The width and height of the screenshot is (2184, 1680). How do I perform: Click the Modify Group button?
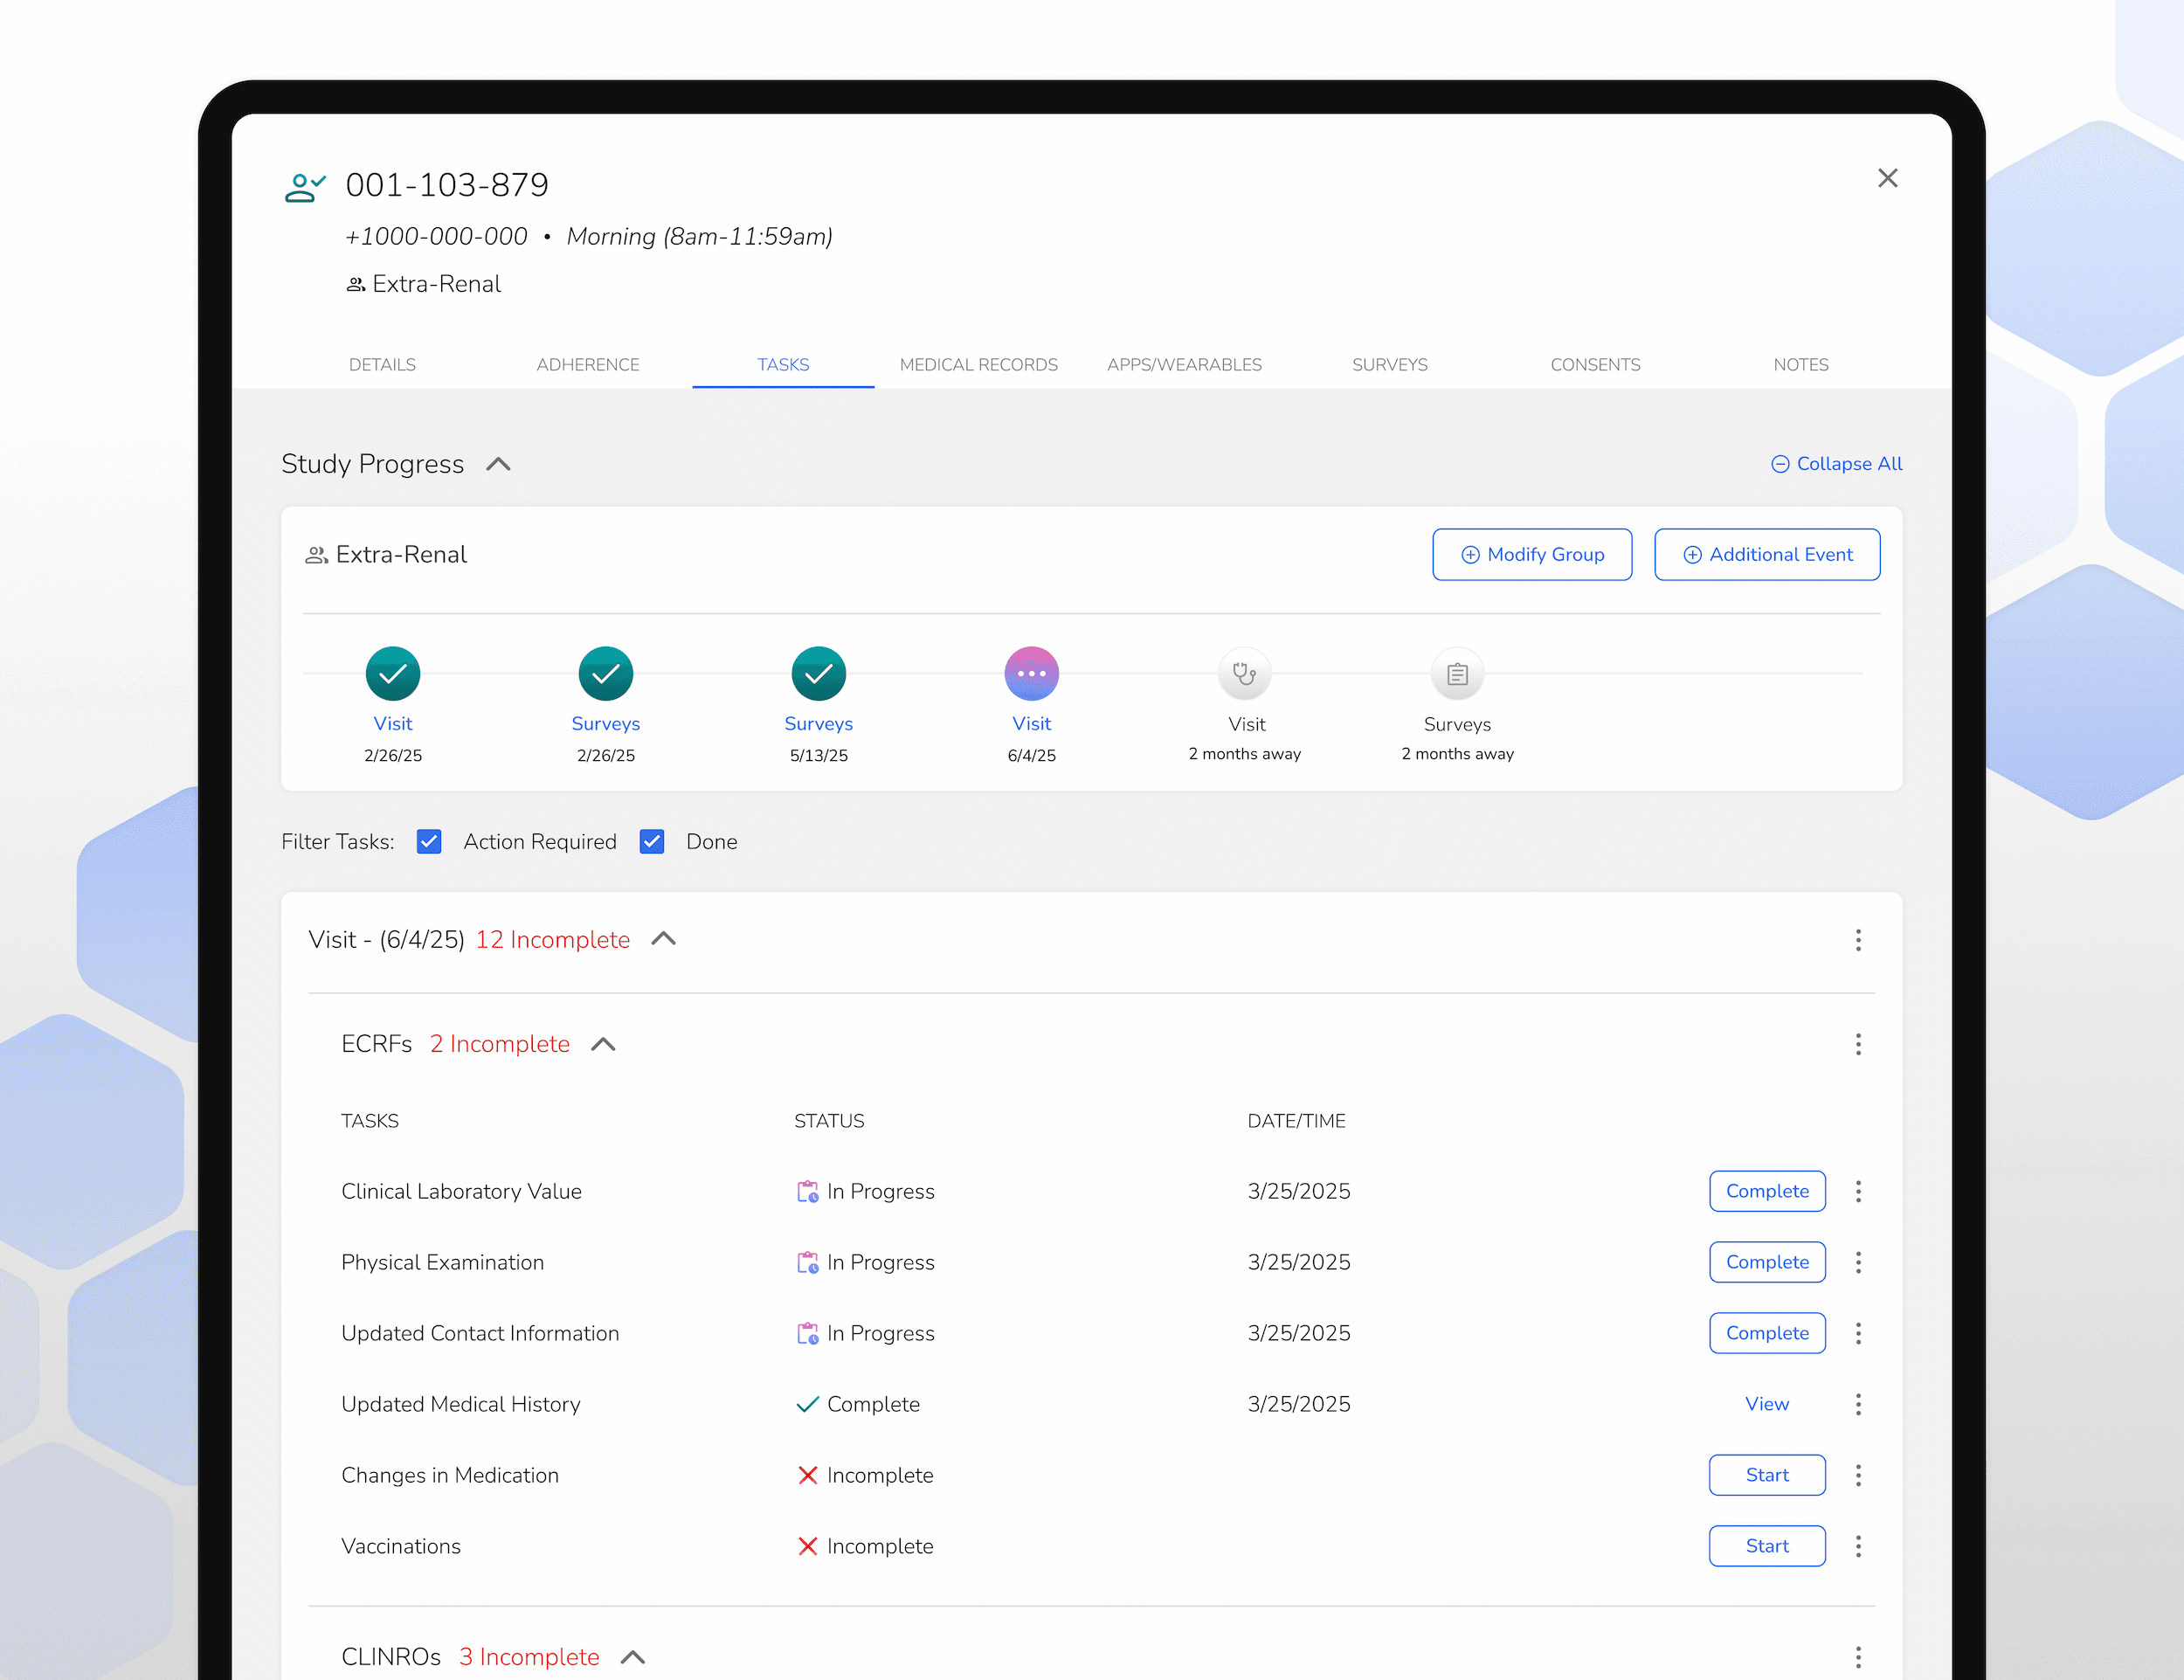[x=1531, y=554]
